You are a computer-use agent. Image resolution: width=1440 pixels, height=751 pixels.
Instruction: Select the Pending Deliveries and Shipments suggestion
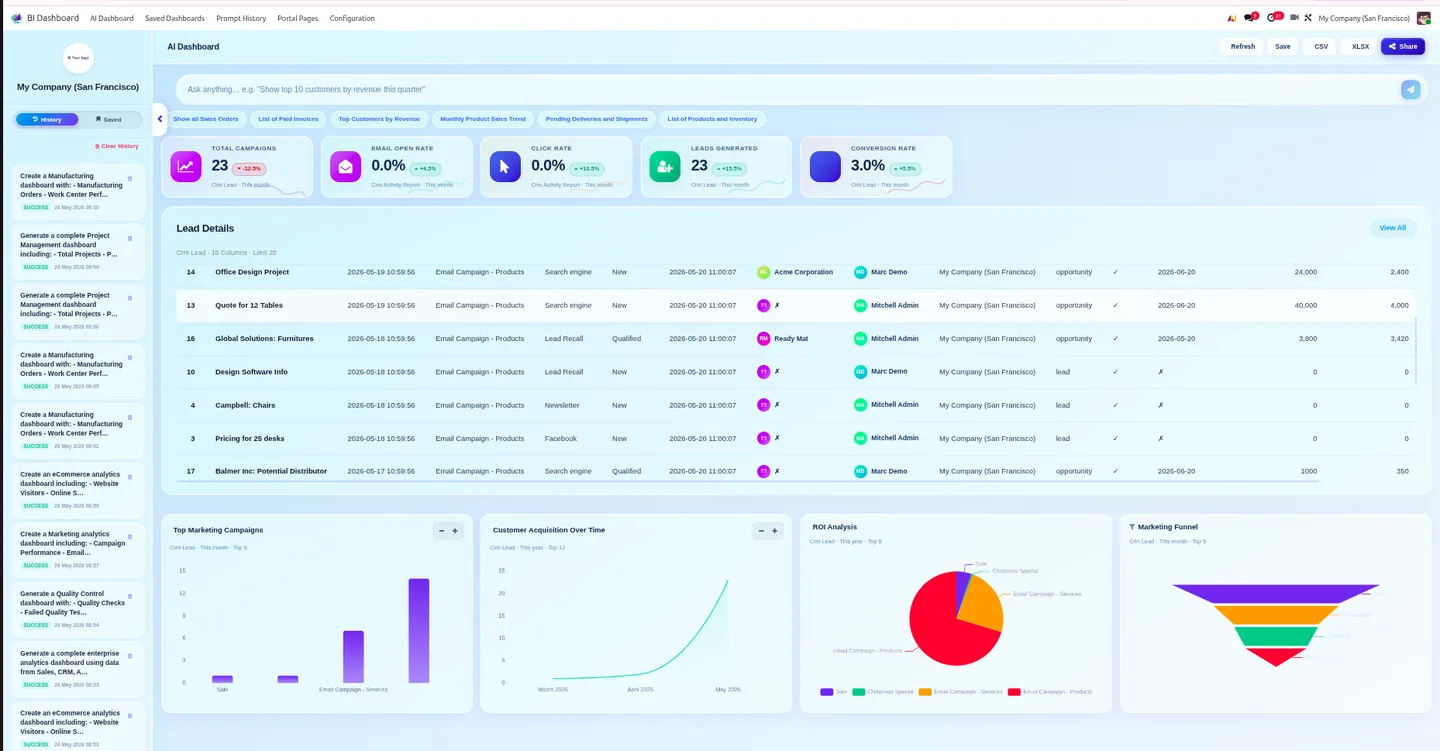click(x=597, y=119)
